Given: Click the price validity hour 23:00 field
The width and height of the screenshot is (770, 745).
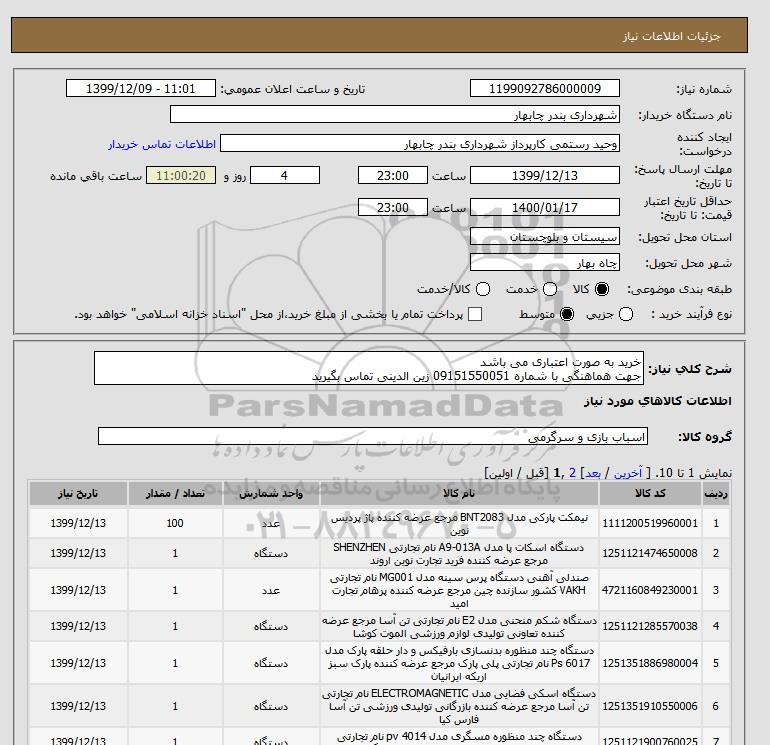Looking at the screenshot, I should coord(393,207).
